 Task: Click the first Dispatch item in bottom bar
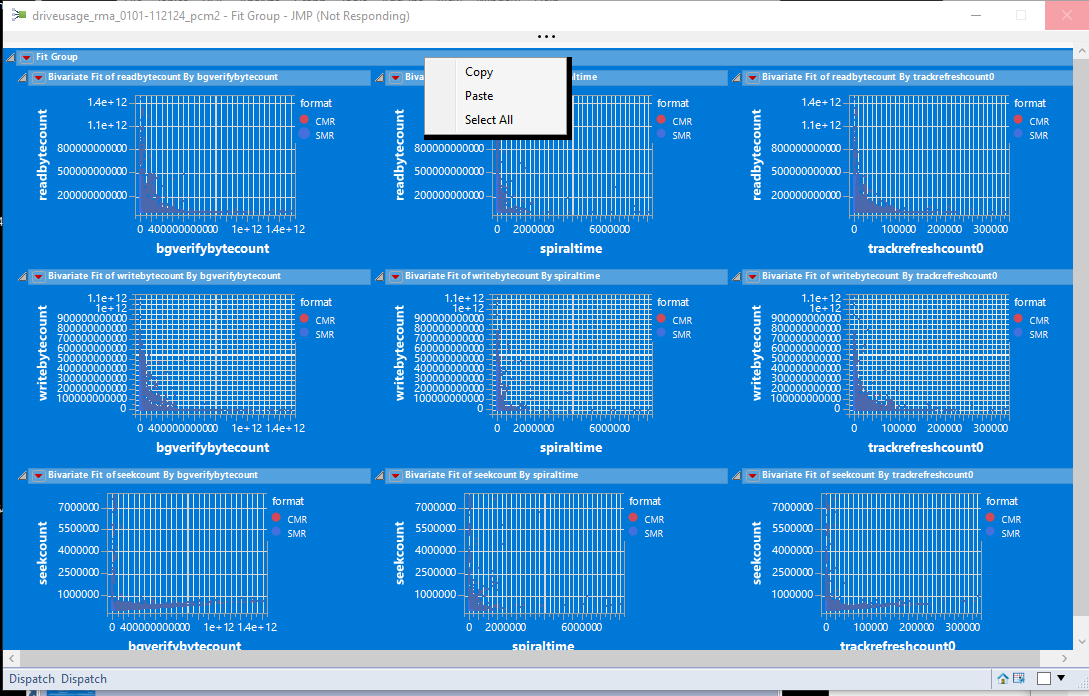(31, 678)
